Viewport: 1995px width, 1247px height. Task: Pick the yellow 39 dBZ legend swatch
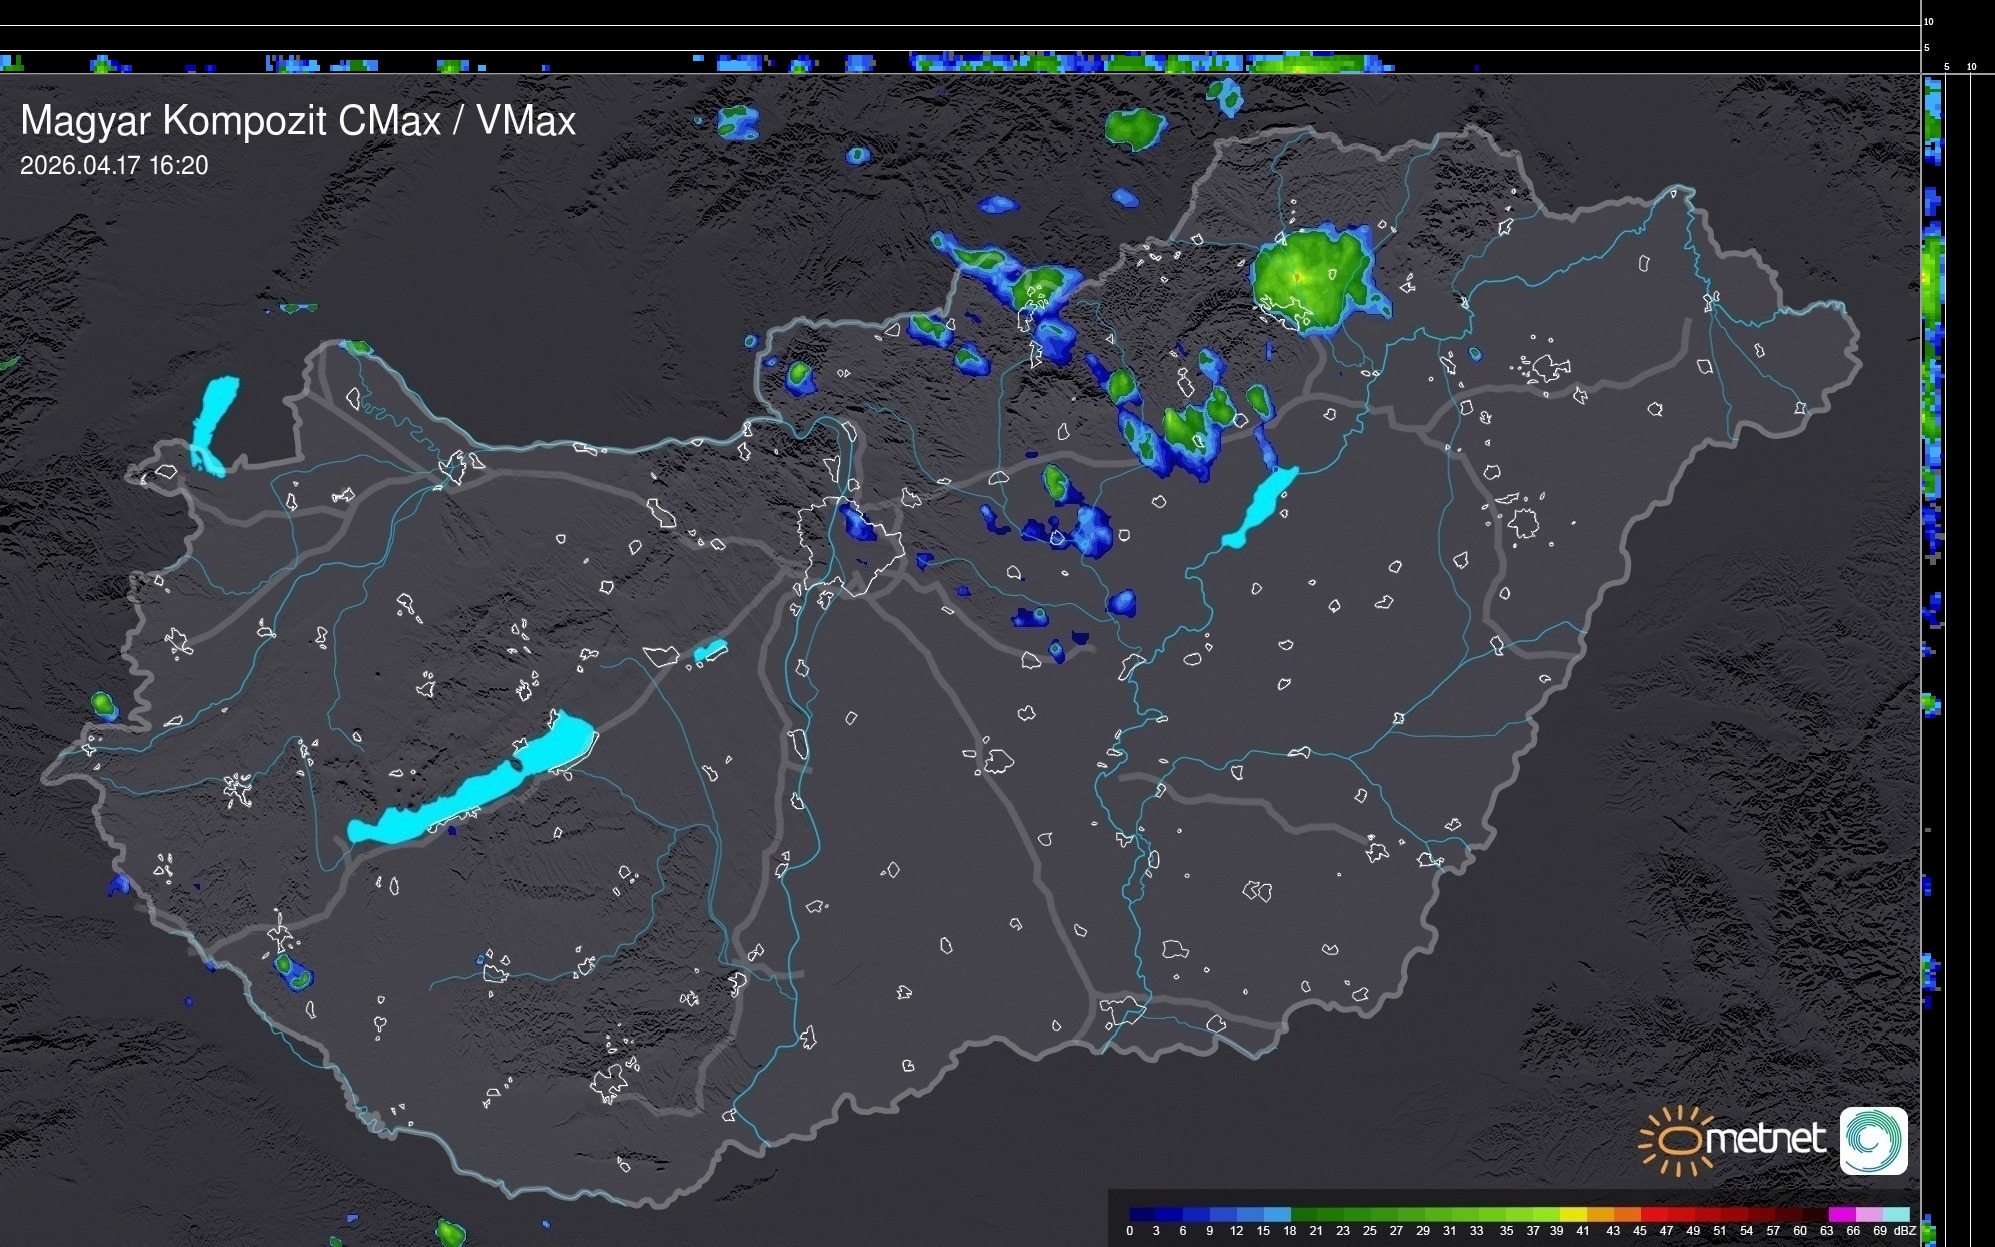pyautogui.click(x=1573, y=1214)
